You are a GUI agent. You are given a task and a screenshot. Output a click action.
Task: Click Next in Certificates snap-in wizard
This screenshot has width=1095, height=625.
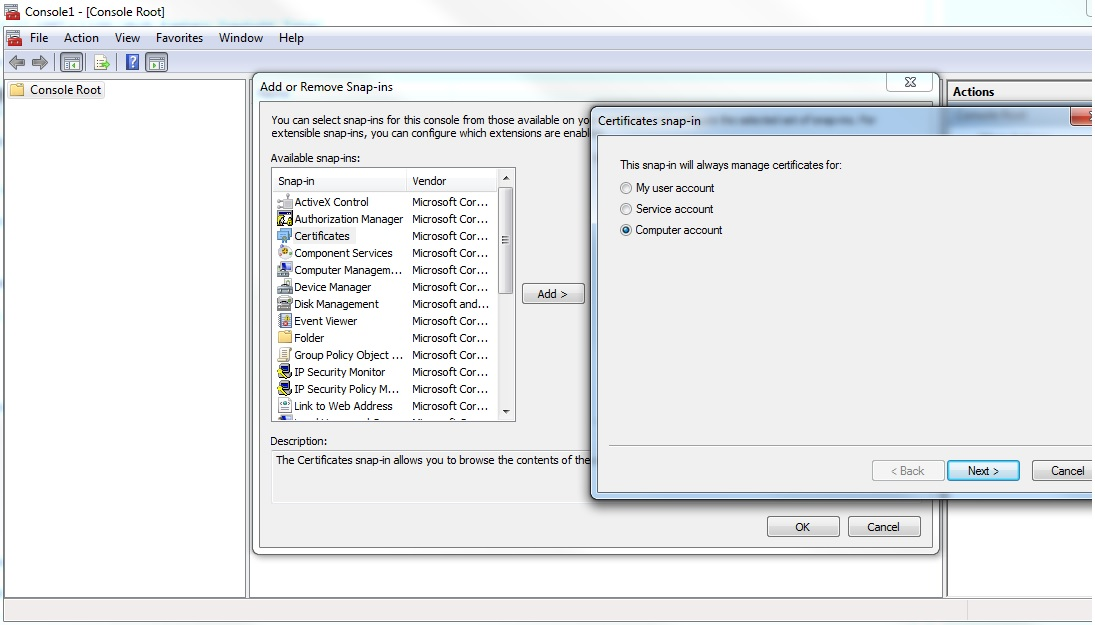(x=983, y=471)
